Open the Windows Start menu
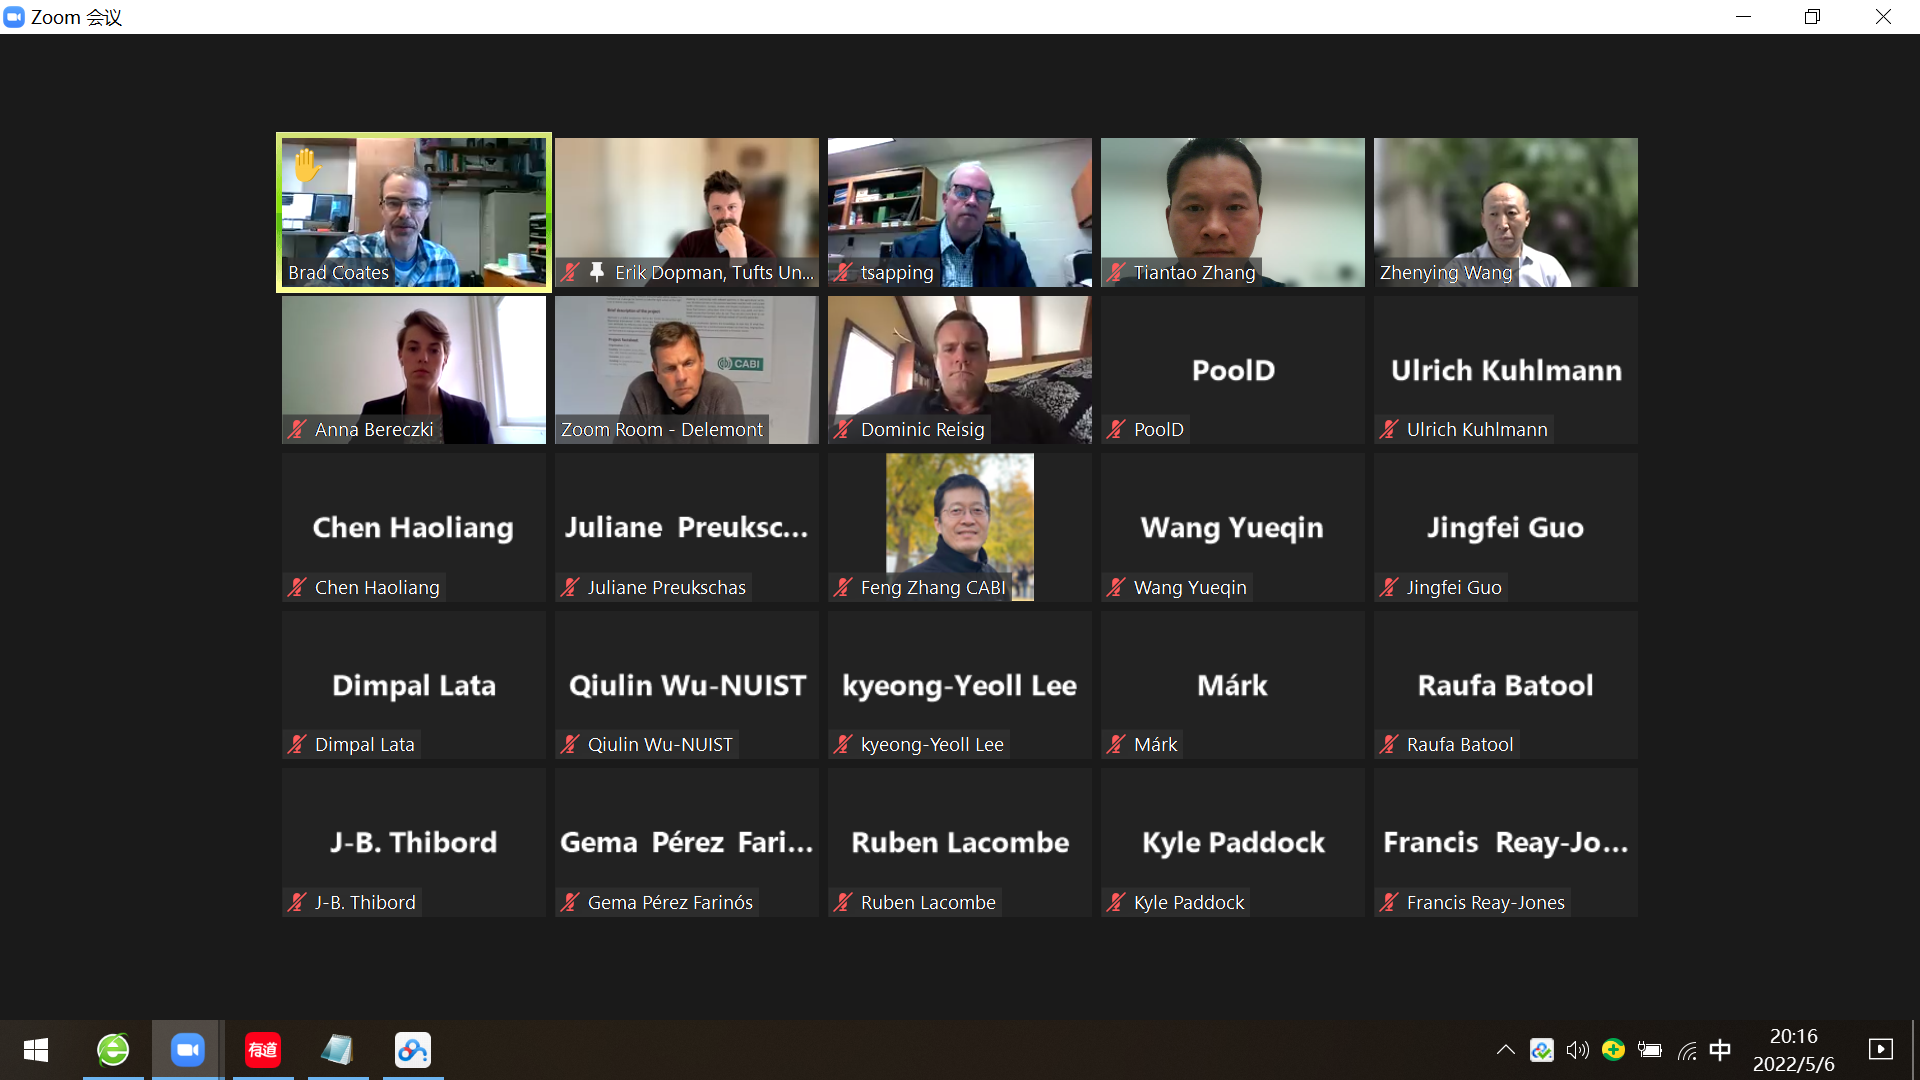 pyautogui.click(x=36, y=1050)
